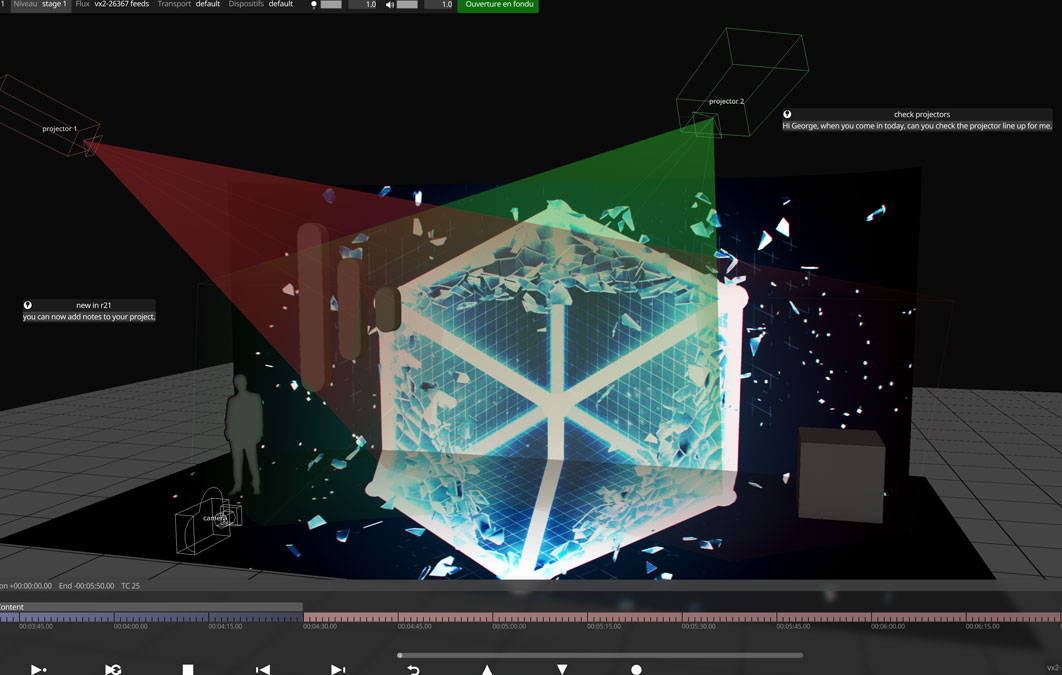Click the volume level slider

click(x=407, y=5)
